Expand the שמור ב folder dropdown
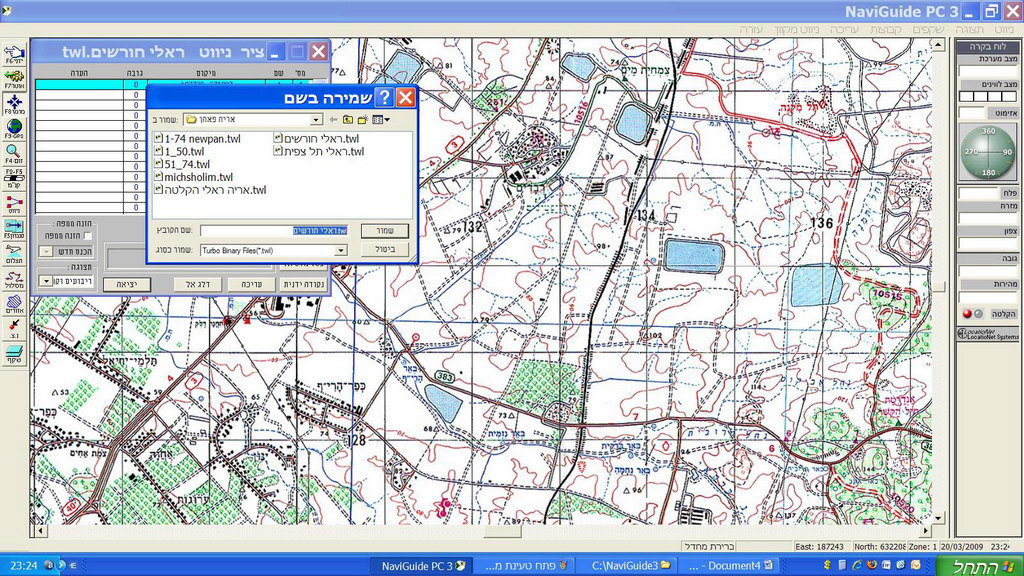 (x=316, y=120)
